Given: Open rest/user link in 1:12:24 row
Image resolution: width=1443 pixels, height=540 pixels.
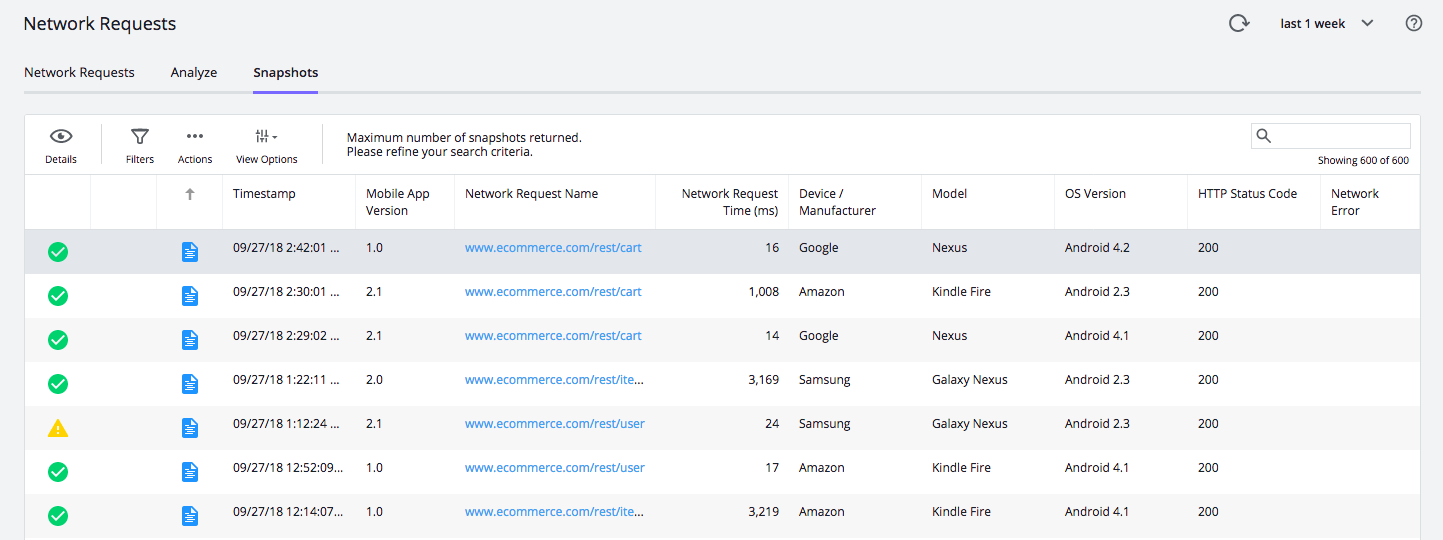Looking at the screenshot, I should (x=555, y=424).
